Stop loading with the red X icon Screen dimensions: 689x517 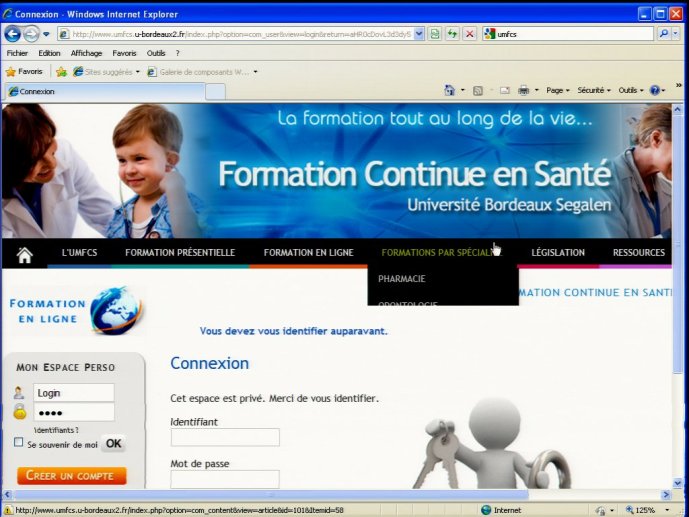click(x=470, y=34)
